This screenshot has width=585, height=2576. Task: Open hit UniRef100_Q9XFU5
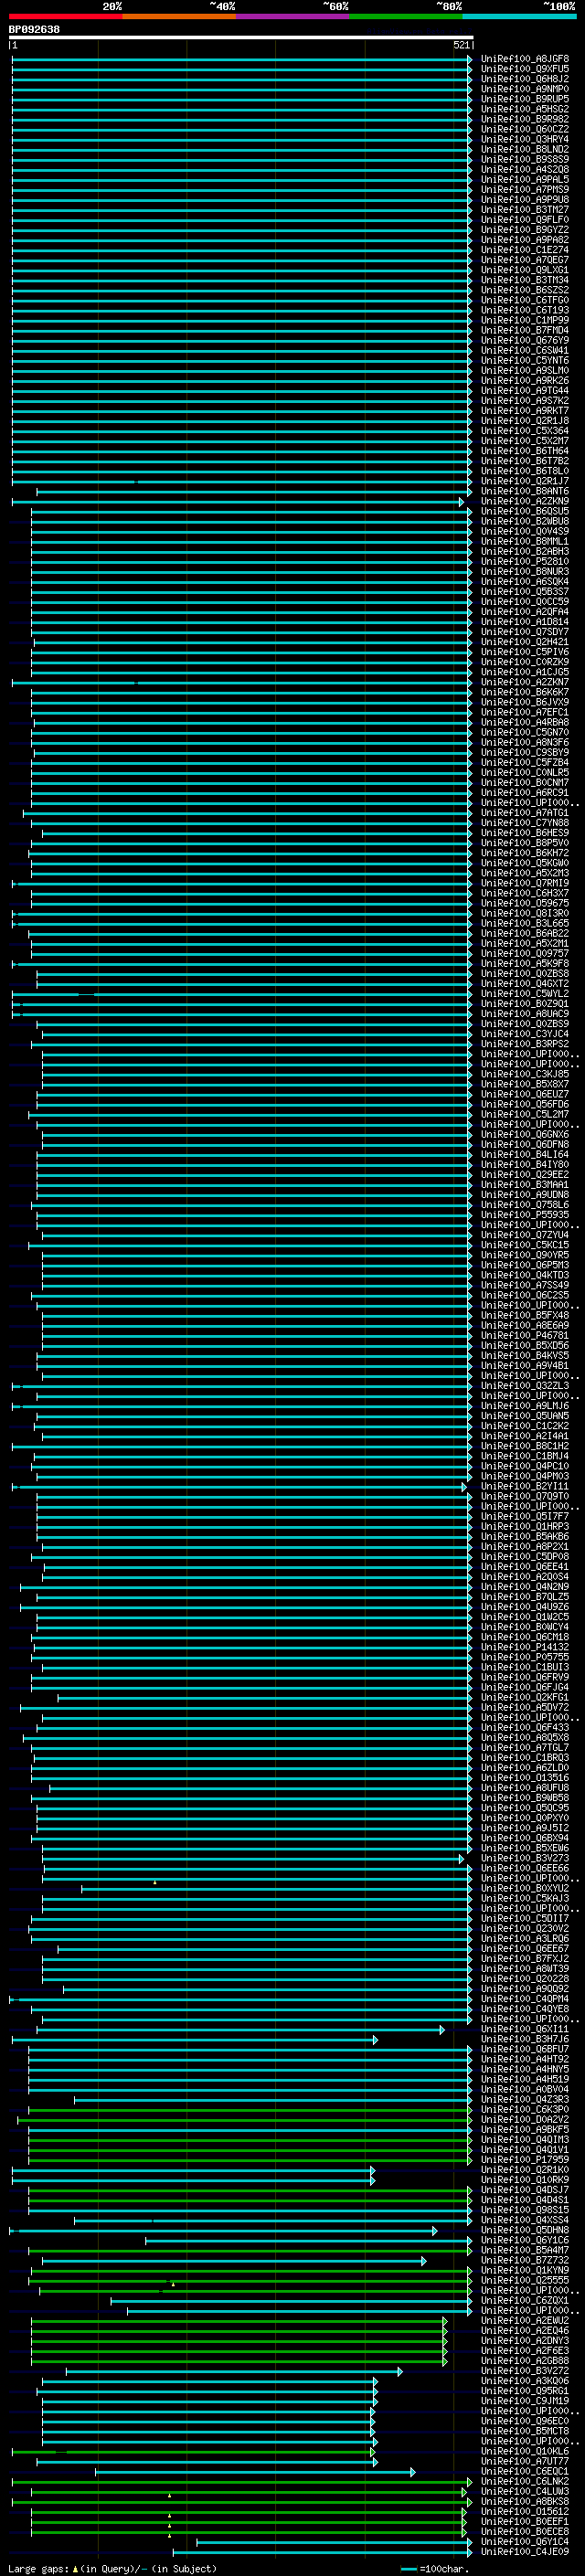[525, 69]
